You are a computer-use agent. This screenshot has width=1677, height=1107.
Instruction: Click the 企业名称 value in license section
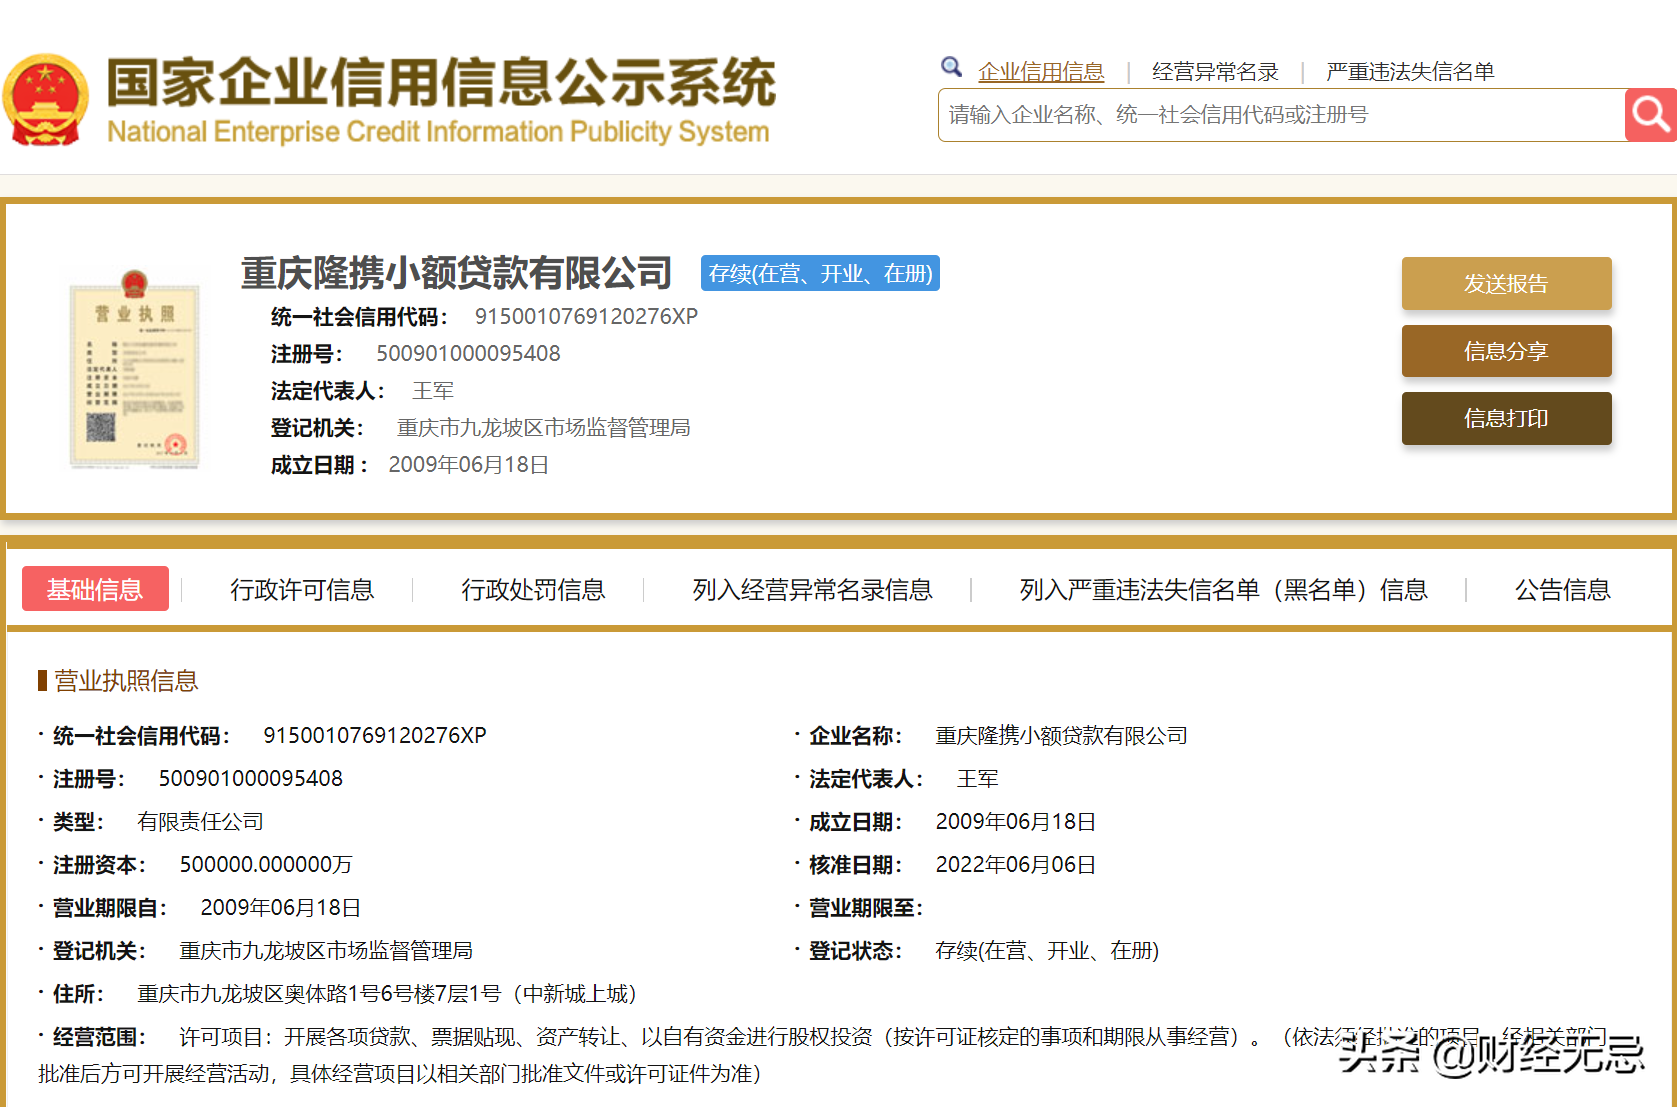click(1061, 735)
